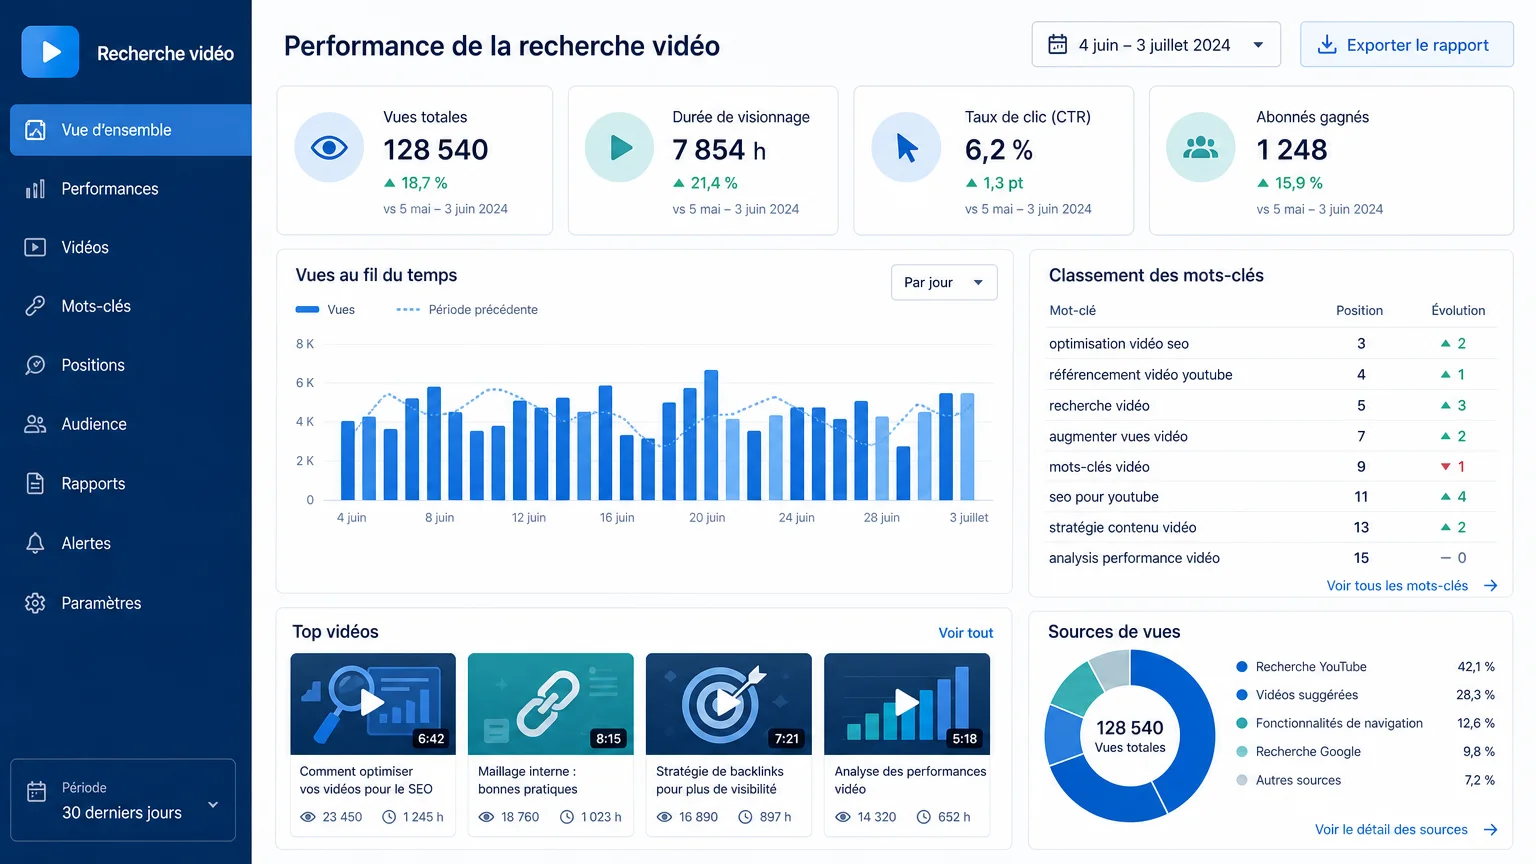1536x864 pixels.
Task: Click the group icon on Abonnés gagnés card
Action: (x=1201, y=148)
